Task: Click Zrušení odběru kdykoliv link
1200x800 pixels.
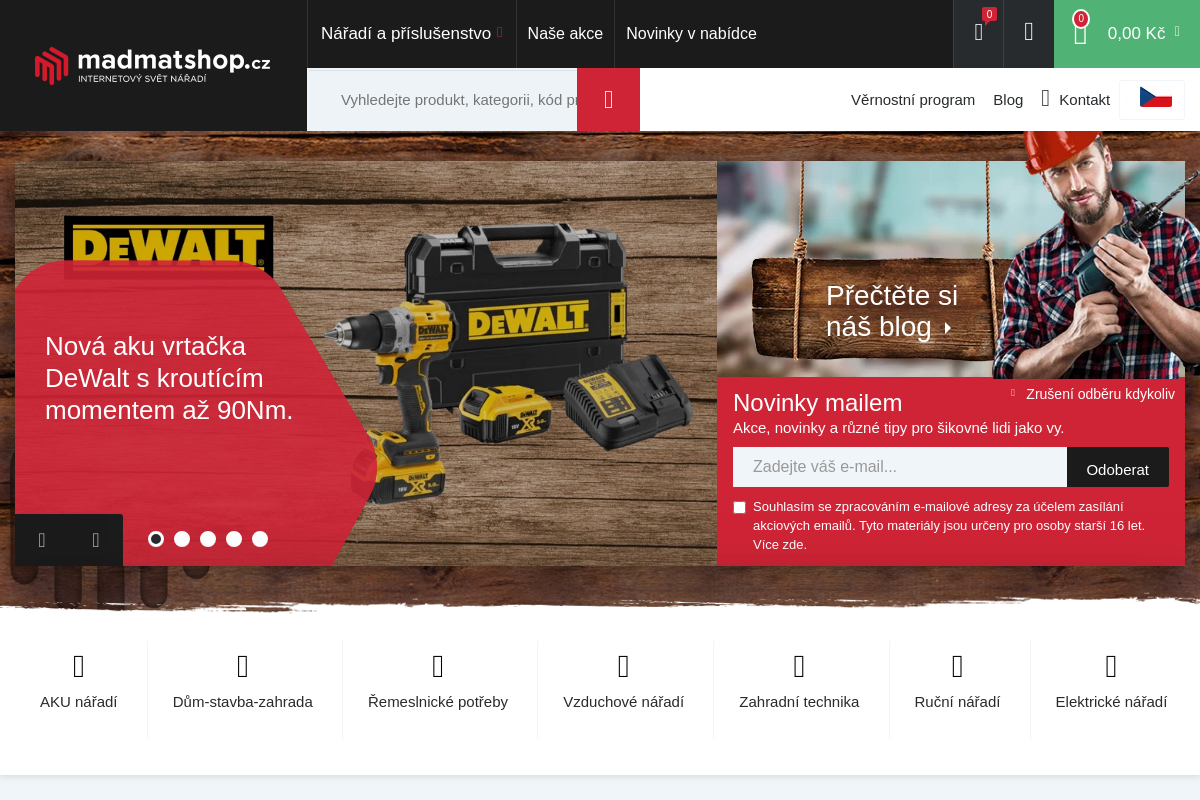Action: coord(1100,394)
